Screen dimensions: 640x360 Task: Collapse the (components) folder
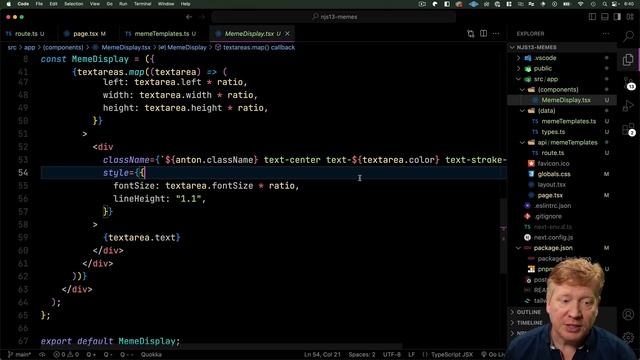pyautogui.click(x=522, y=90)
